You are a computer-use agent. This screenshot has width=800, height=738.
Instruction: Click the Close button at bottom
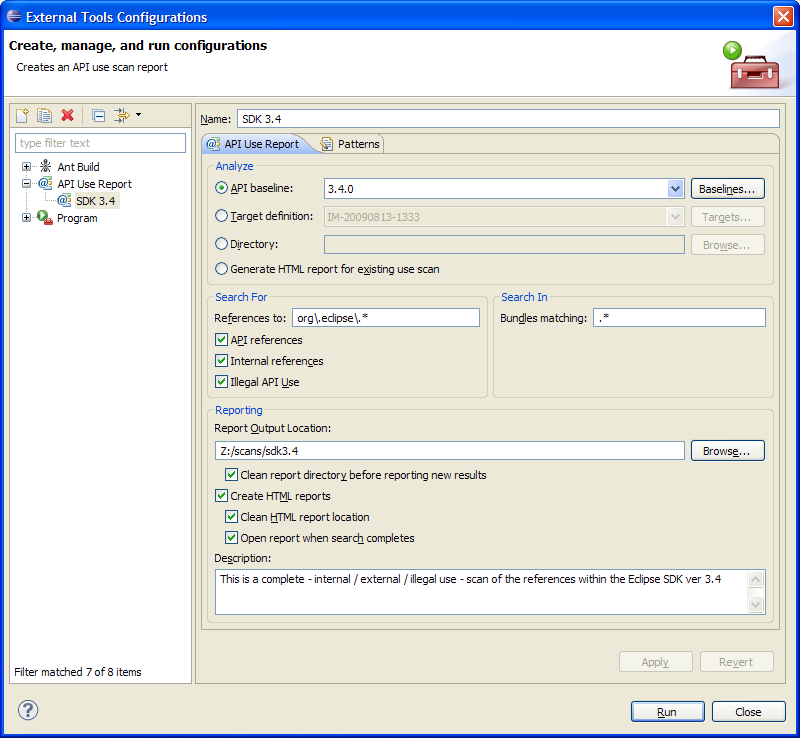748,712
